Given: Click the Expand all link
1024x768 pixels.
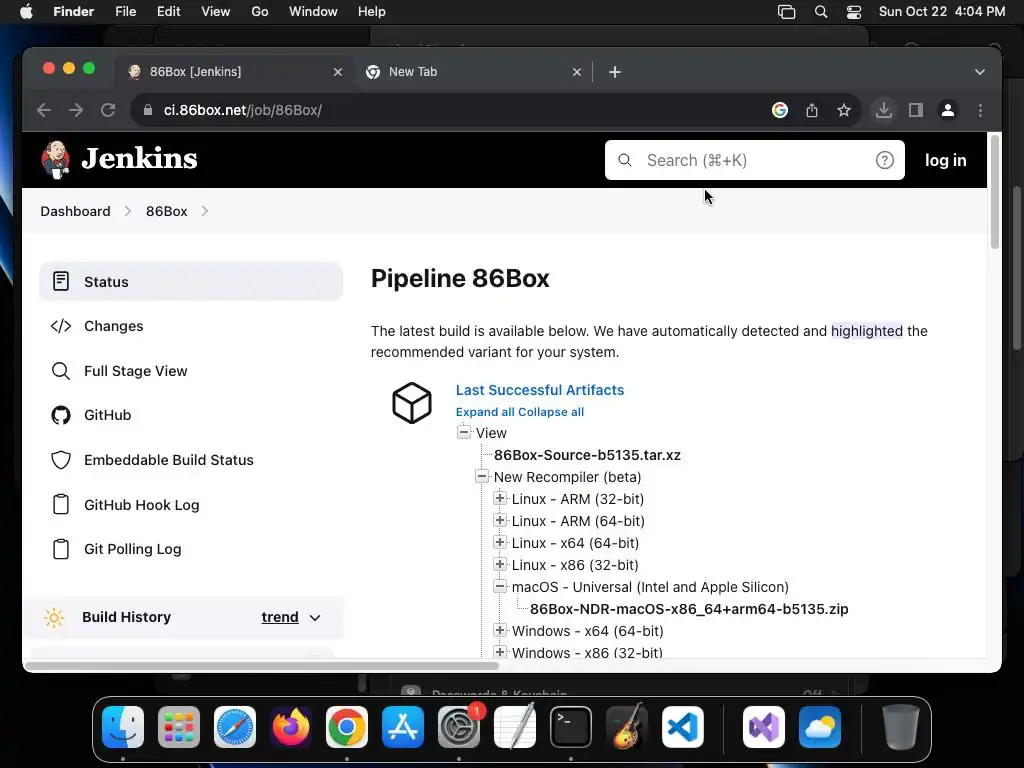Looking at the screenshot, I should tap(485, 412).
